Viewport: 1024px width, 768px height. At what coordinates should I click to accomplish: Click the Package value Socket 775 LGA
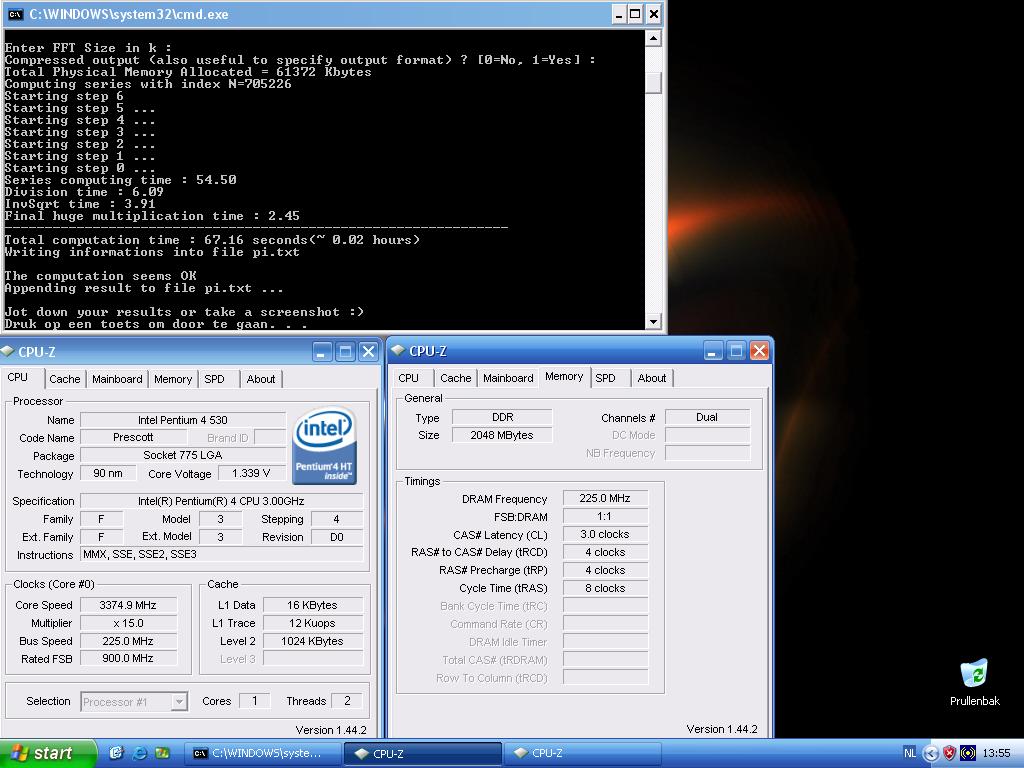point(183,455)
